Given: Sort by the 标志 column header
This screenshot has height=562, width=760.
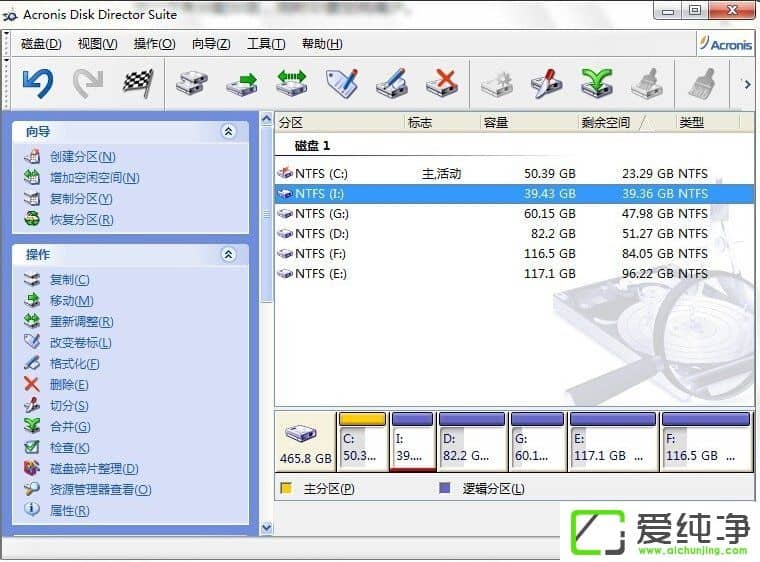Looking at the screenshot, I should [x=442, y=123].
